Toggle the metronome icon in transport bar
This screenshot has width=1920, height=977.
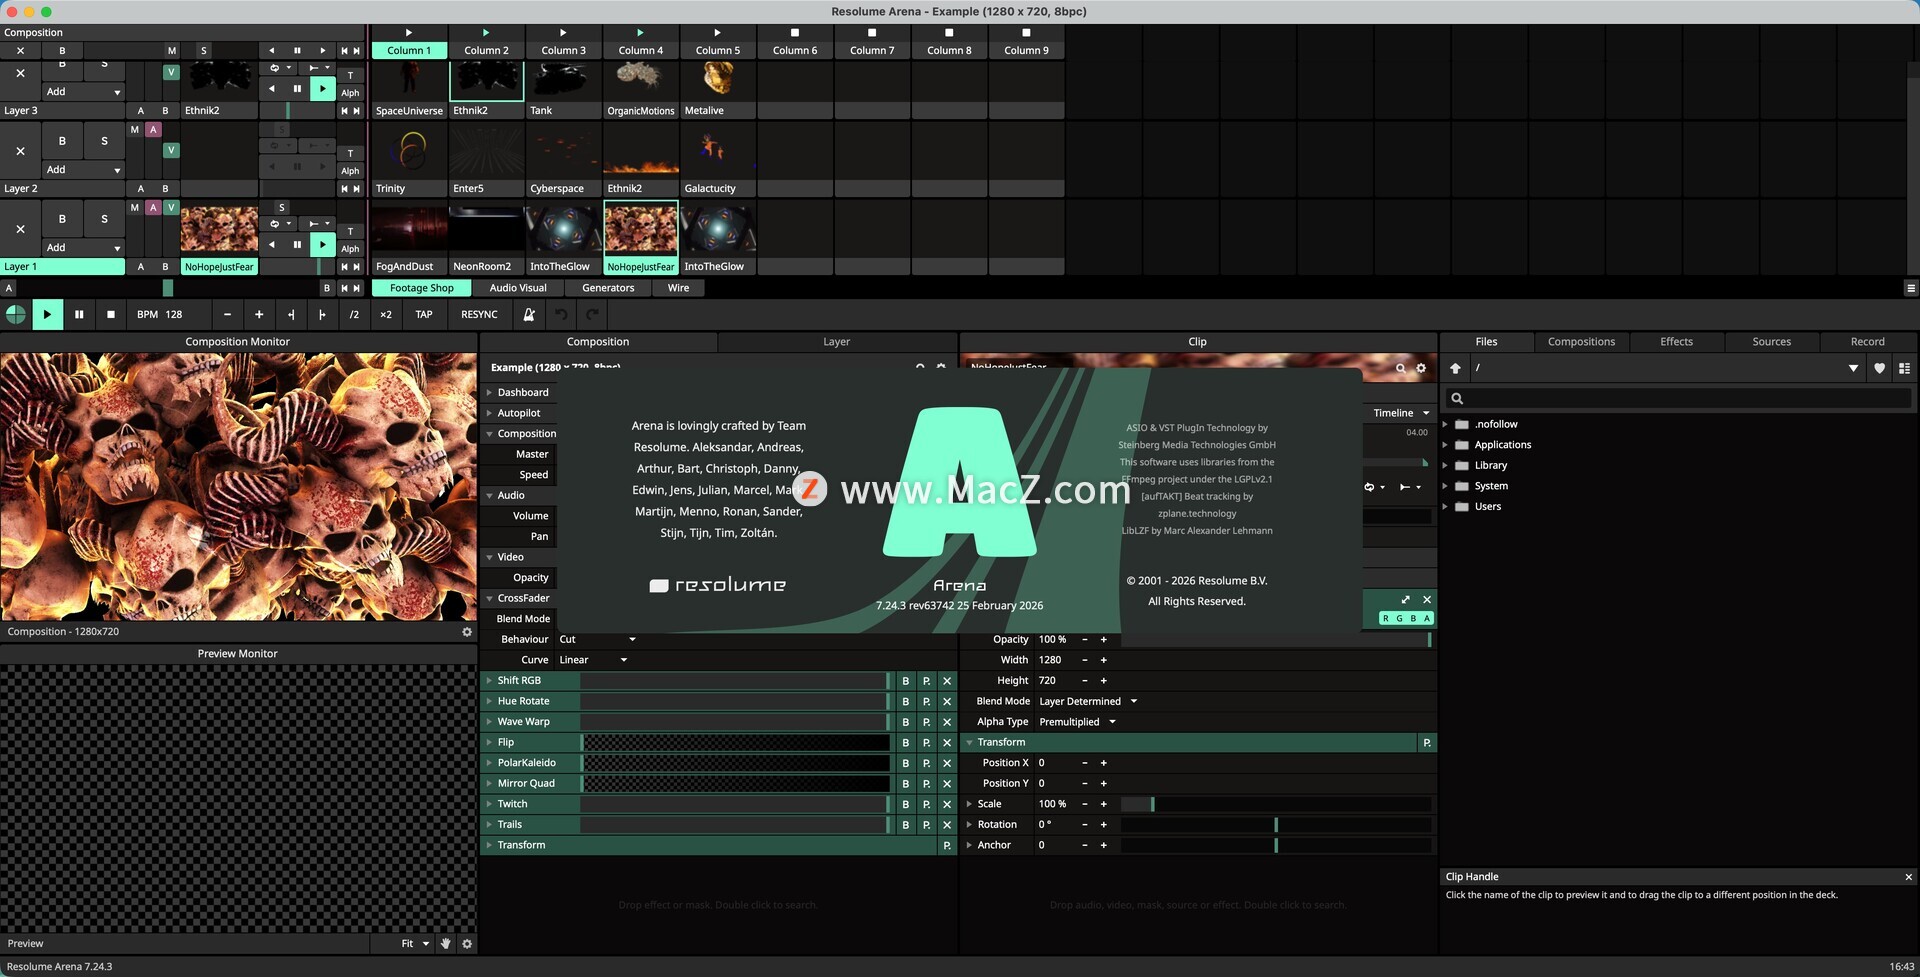click(x=529, y=314)
